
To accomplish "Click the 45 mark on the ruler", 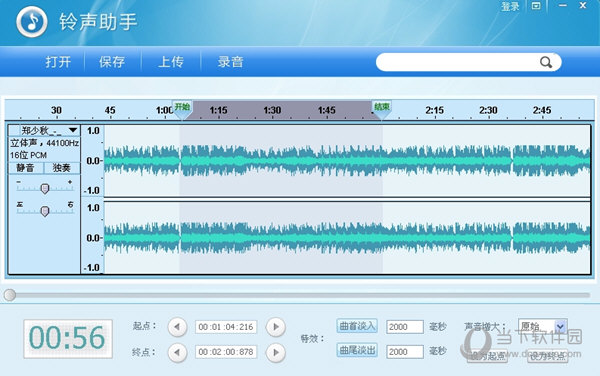I will (110, 110).
